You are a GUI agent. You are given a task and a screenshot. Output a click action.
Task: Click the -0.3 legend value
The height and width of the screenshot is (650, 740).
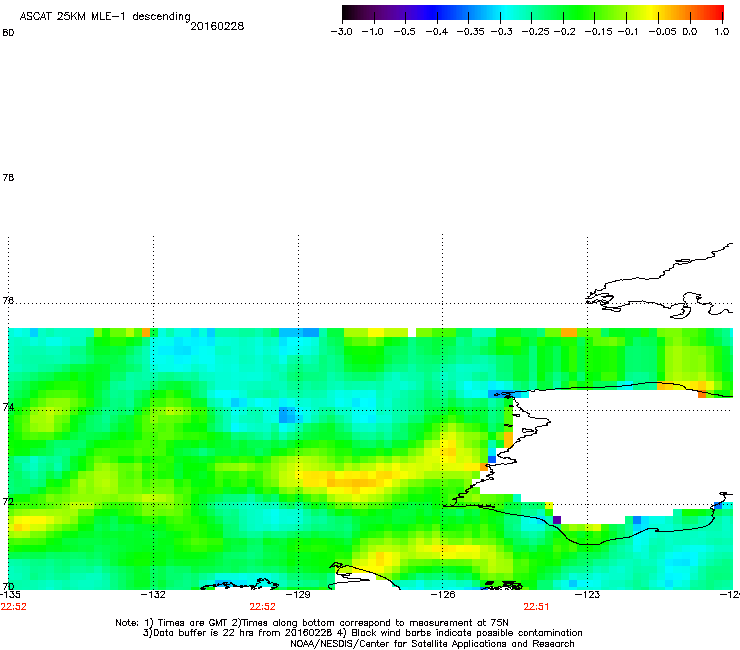pyautogui.click(x=502, y=32)
